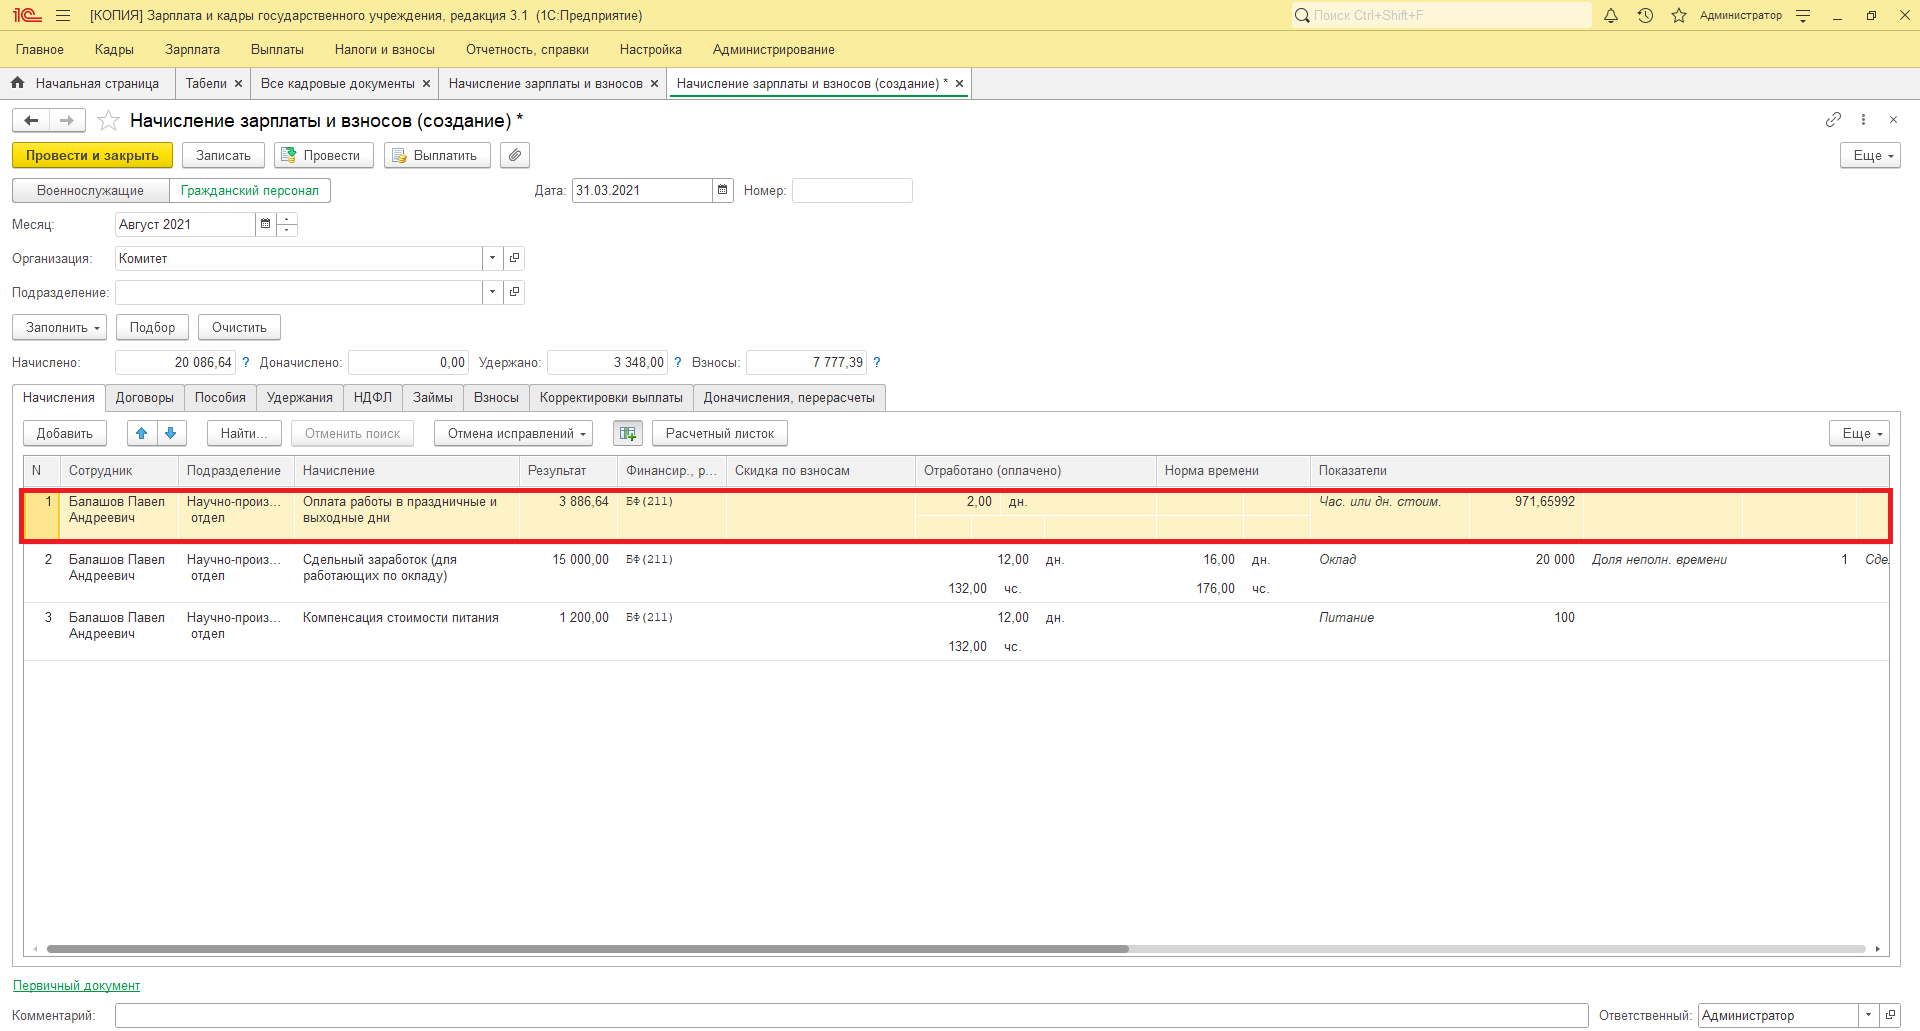Show help for Взносы question mark
The image size is (1920, 1031).
pos(877,363)
